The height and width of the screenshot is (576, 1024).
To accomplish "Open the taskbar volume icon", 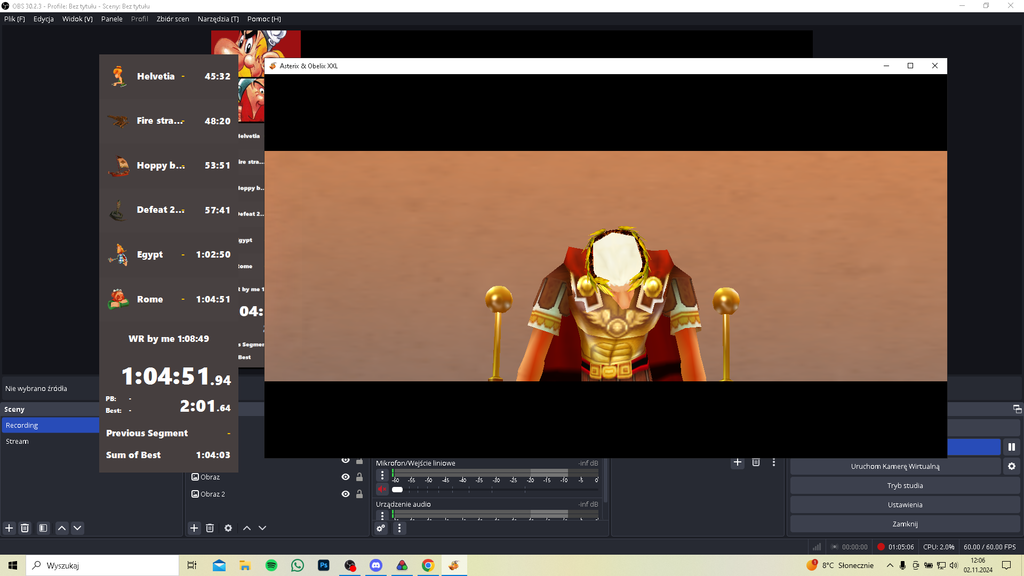I will point(954,566).
